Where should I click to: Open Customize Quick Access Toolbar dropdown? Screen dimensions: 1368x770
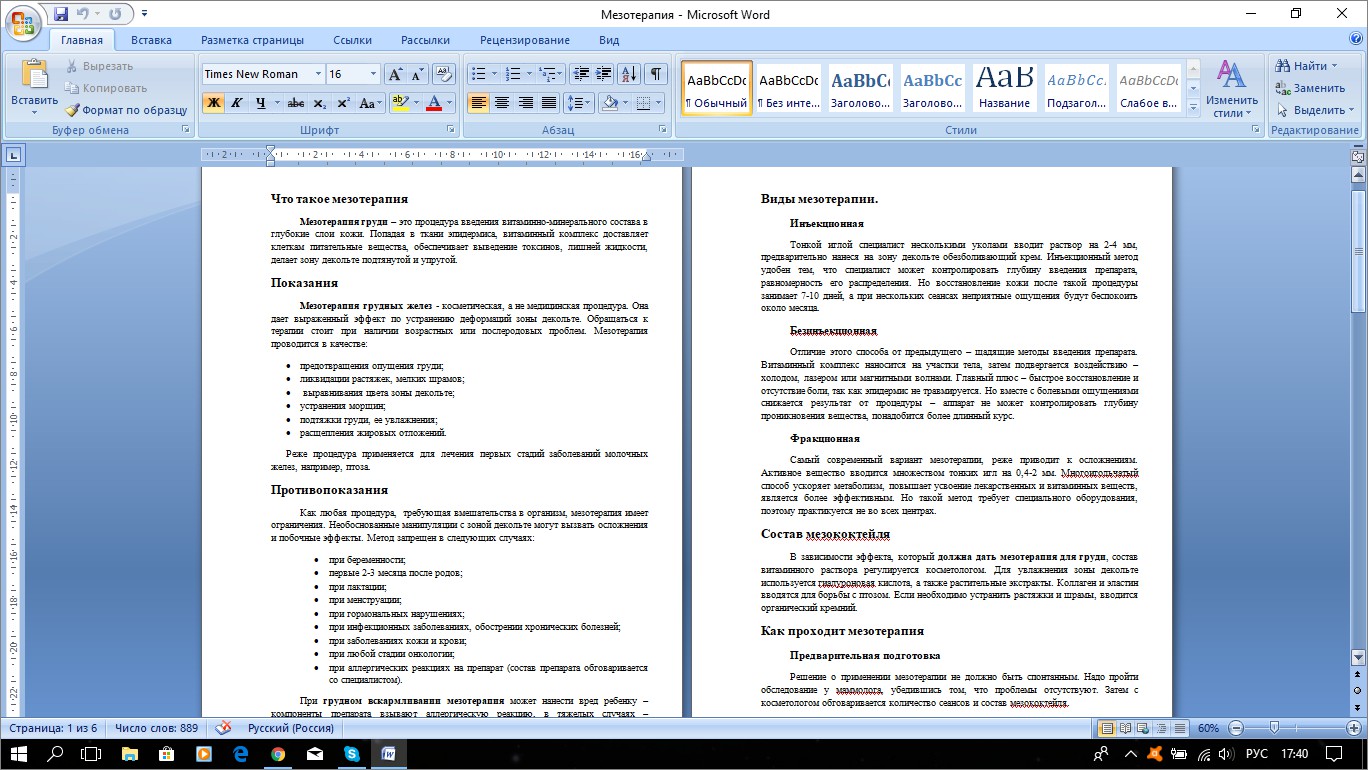click(x=144, y=15)
